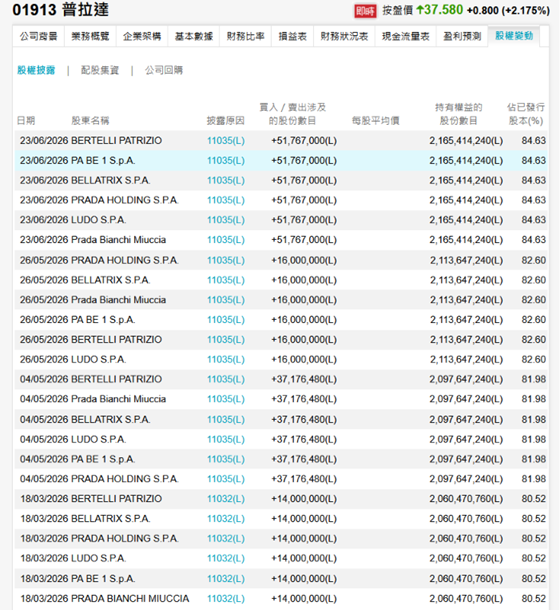Click the 日期 column header
560x610 pixels.
(x=26, y=121)
